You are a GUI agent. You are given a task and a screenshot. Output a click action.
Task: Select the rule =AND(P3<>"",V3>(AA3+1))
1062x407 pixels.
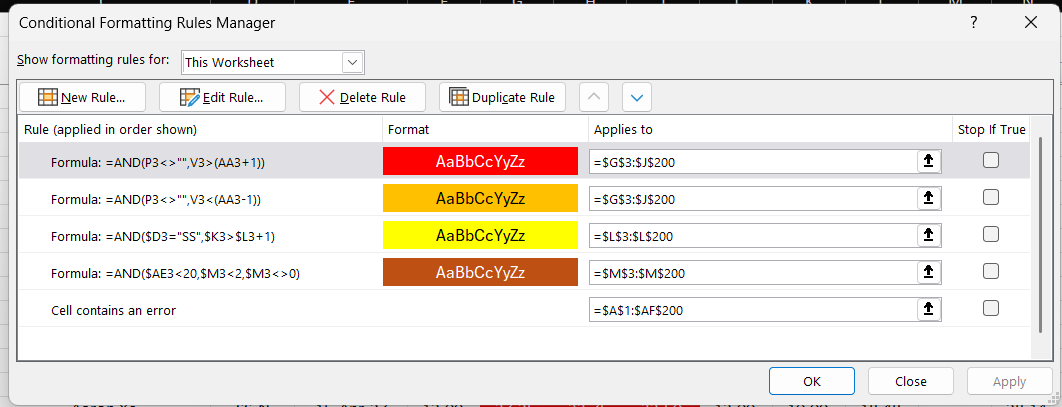(x=524, y=161)
